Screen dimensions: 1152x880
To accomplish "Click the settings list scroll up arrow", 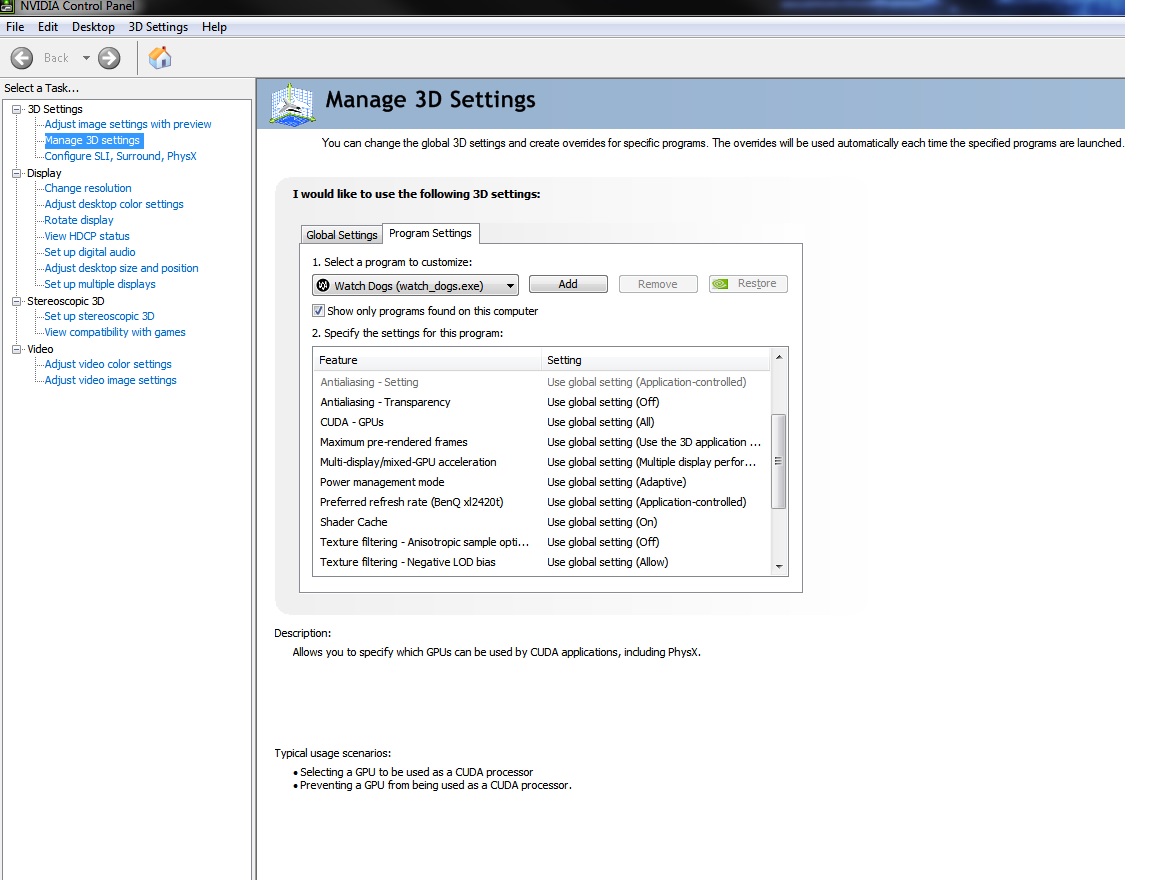I will tap(779, 357).
